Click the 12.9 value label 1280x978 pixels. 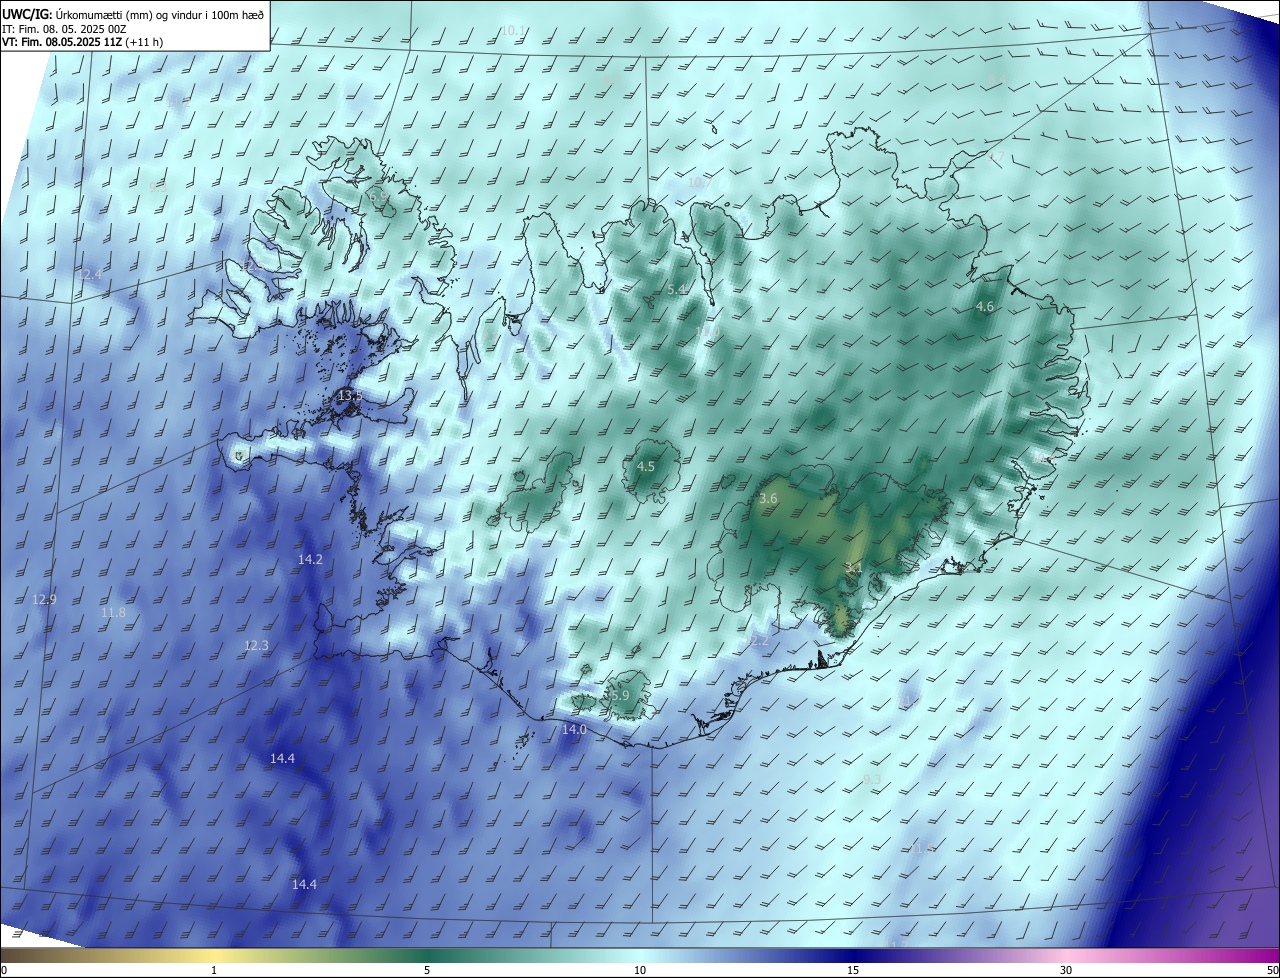coord(45,599)
